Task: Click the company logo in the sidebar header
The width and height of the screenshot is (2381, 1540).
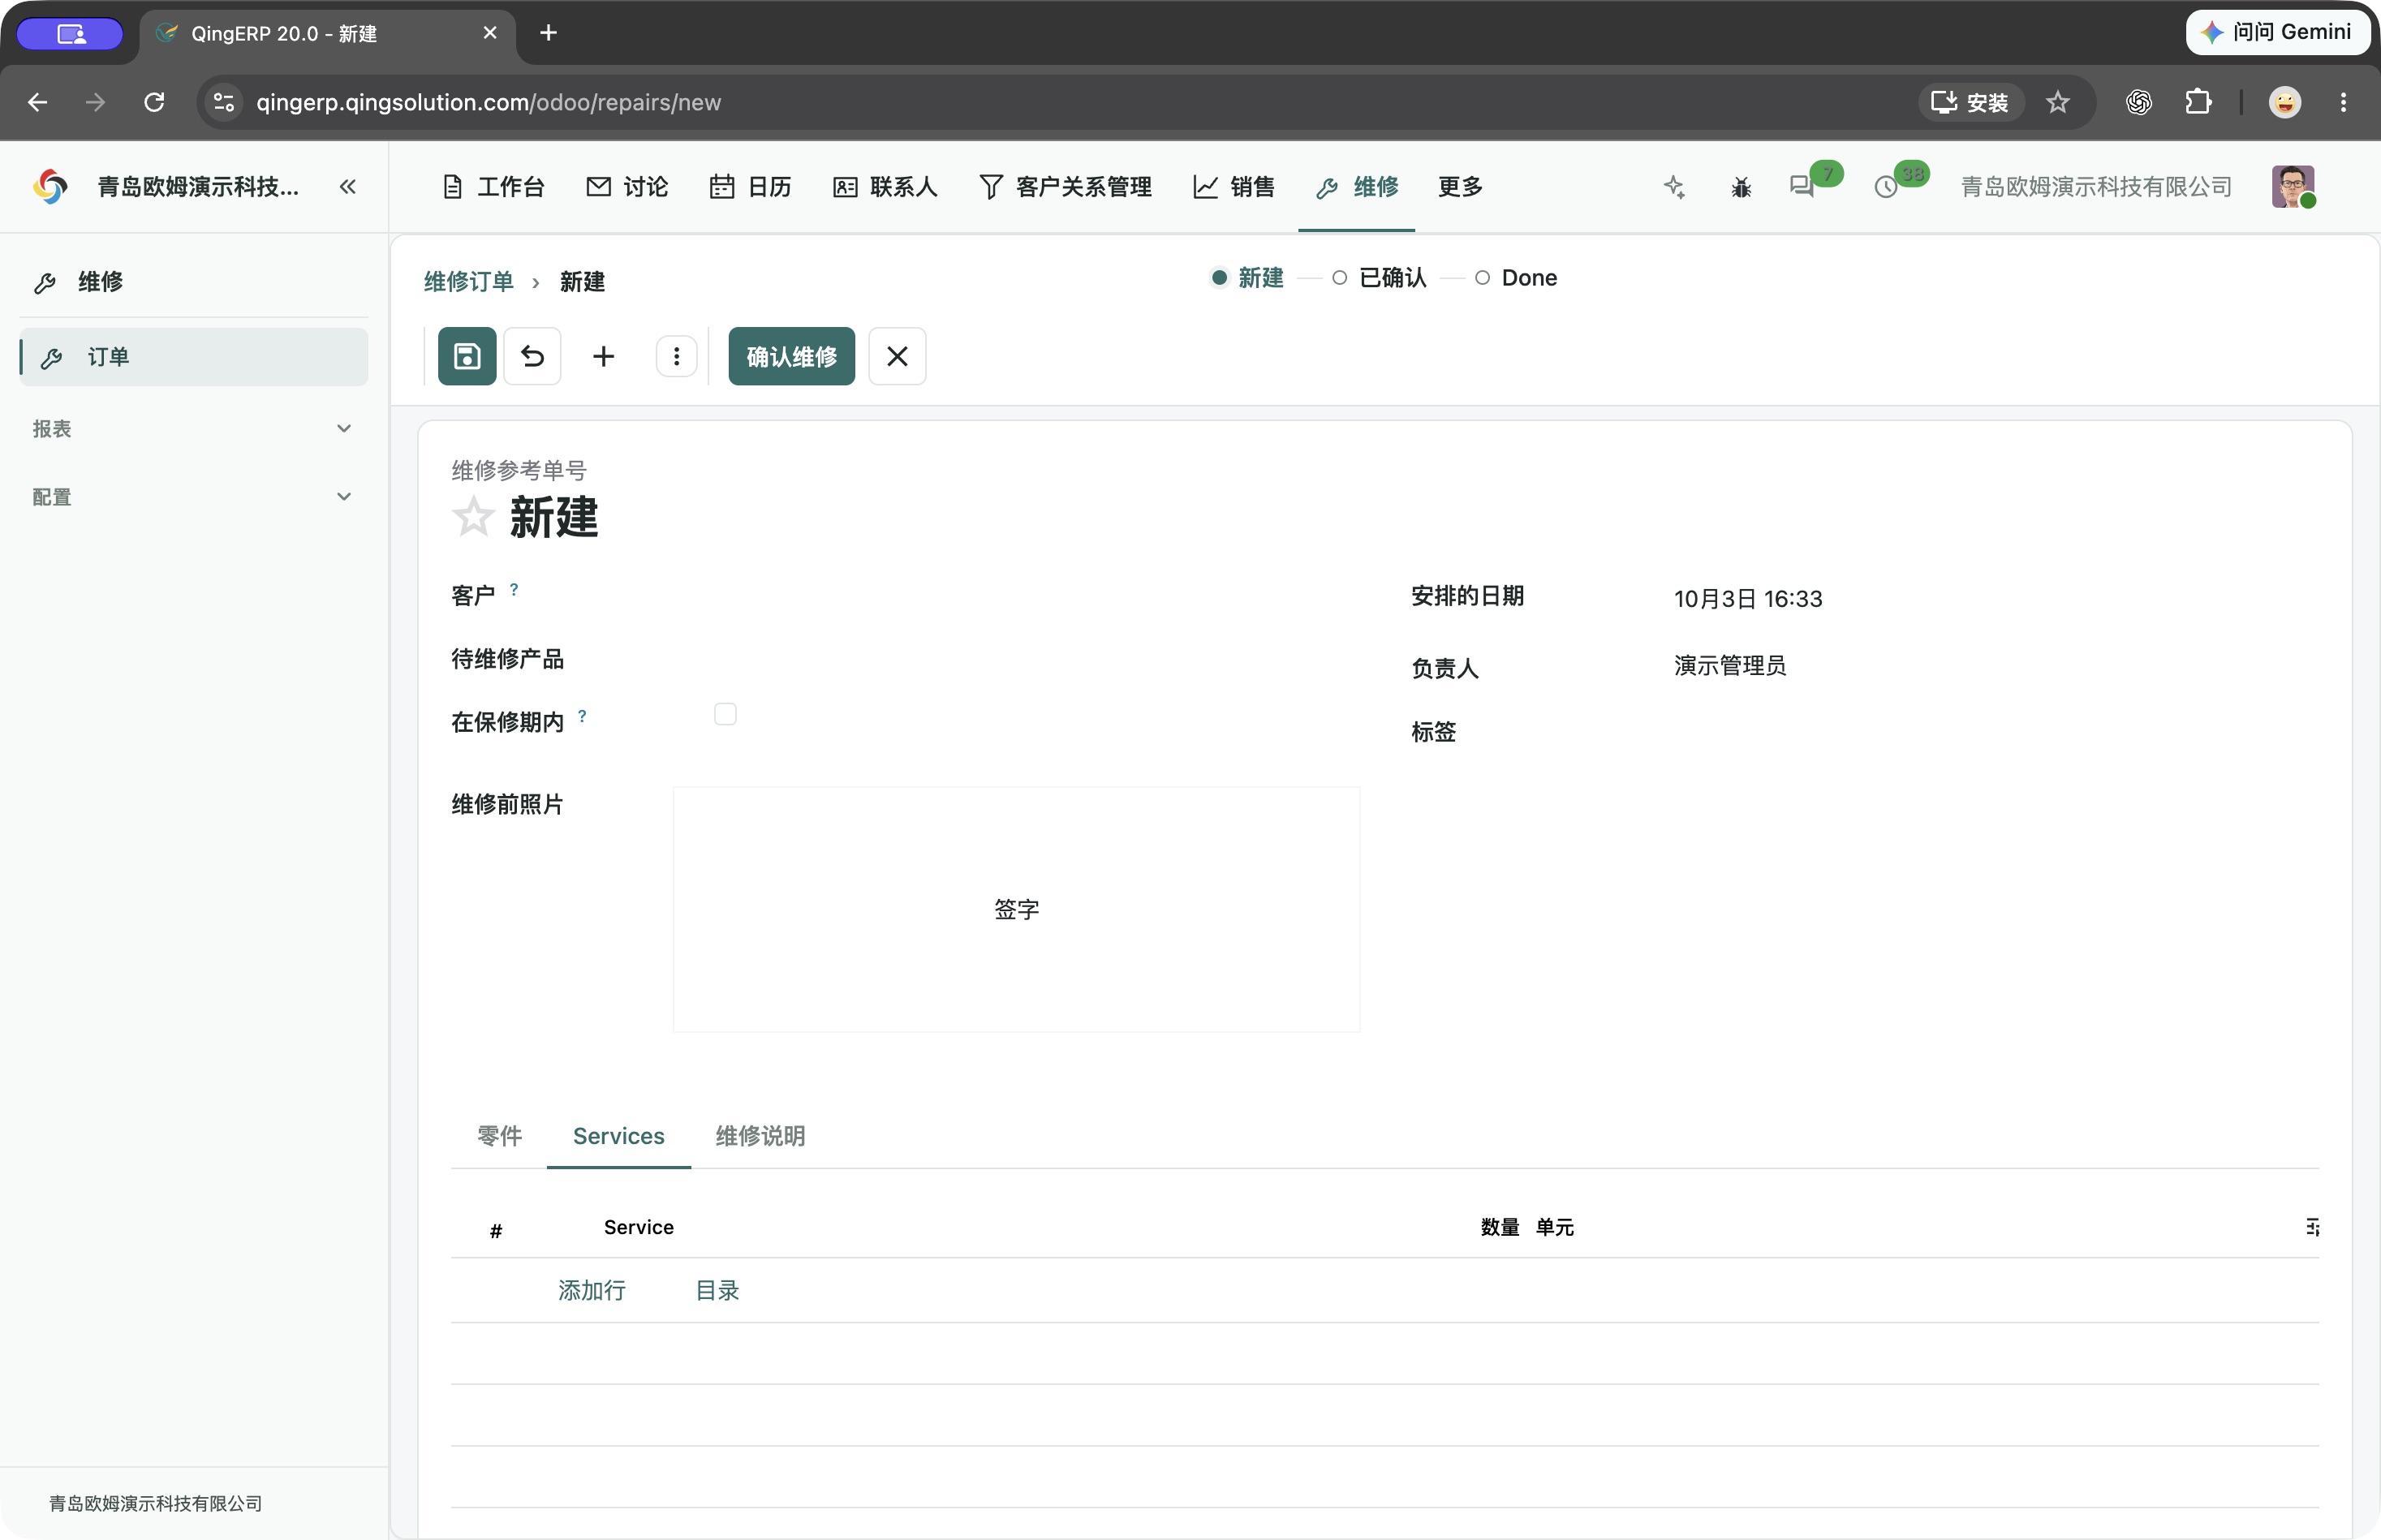Action: click(50, 186)
